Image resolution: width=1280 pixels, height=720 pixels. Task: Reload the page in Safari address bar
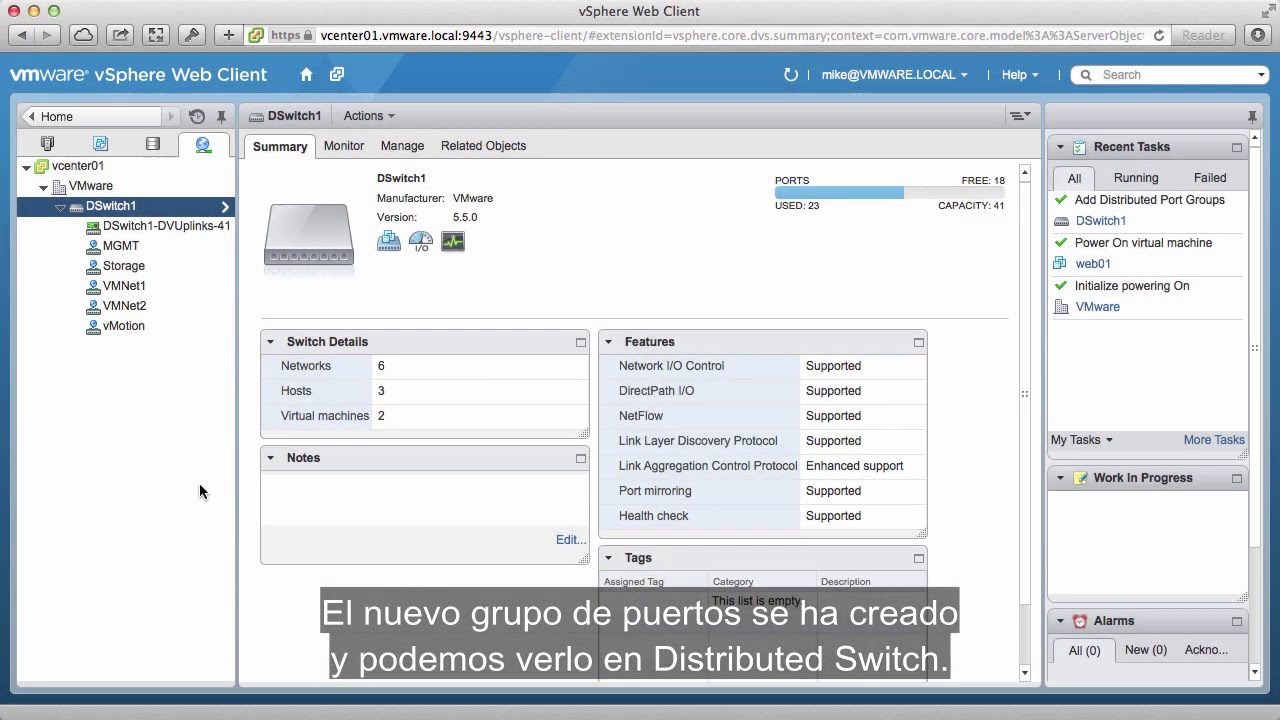(x=1159, y=35)
